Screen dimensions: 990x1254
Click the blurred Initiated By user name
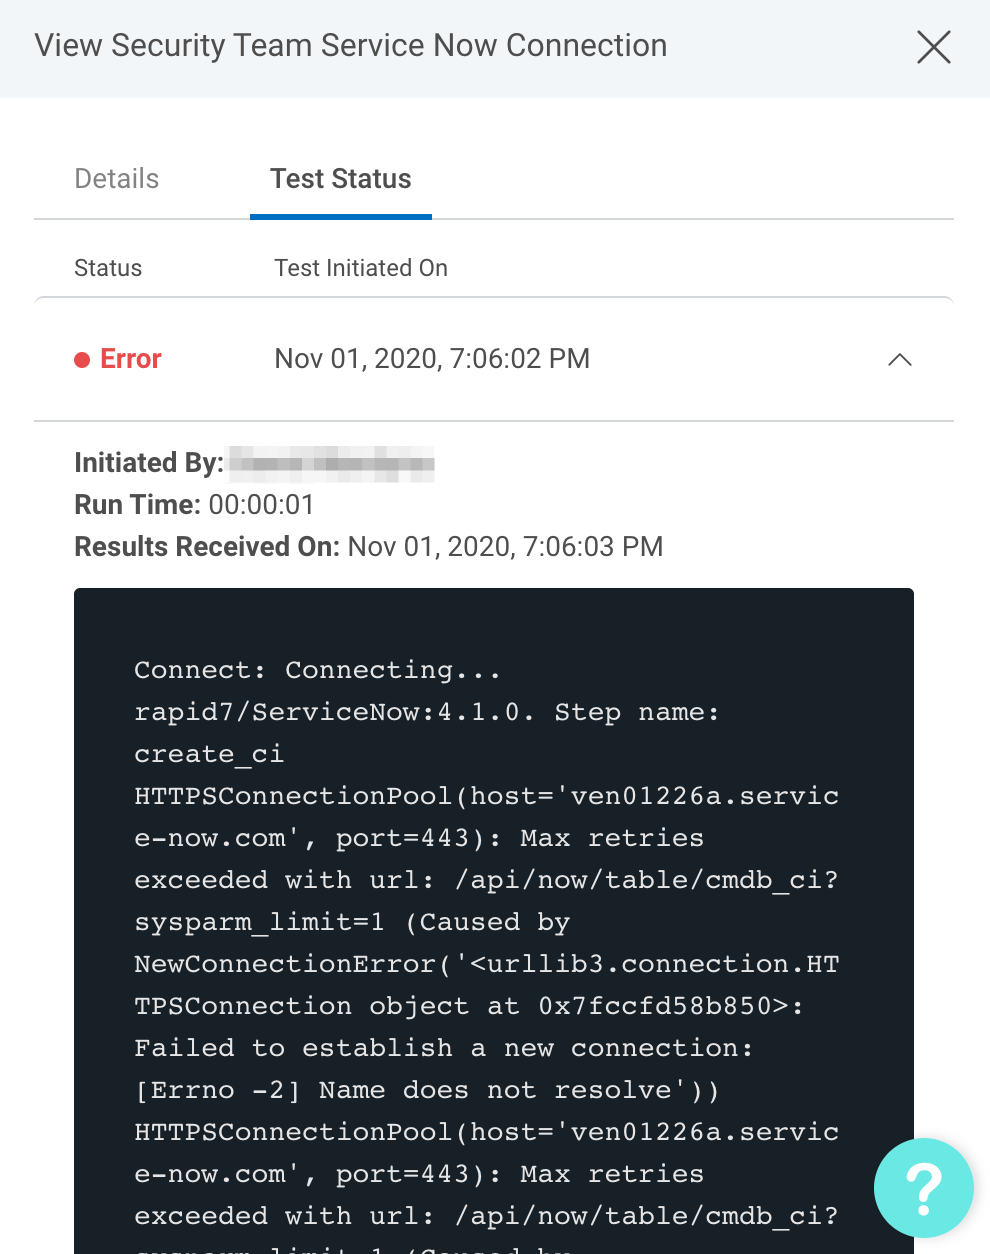coord(332,464)
